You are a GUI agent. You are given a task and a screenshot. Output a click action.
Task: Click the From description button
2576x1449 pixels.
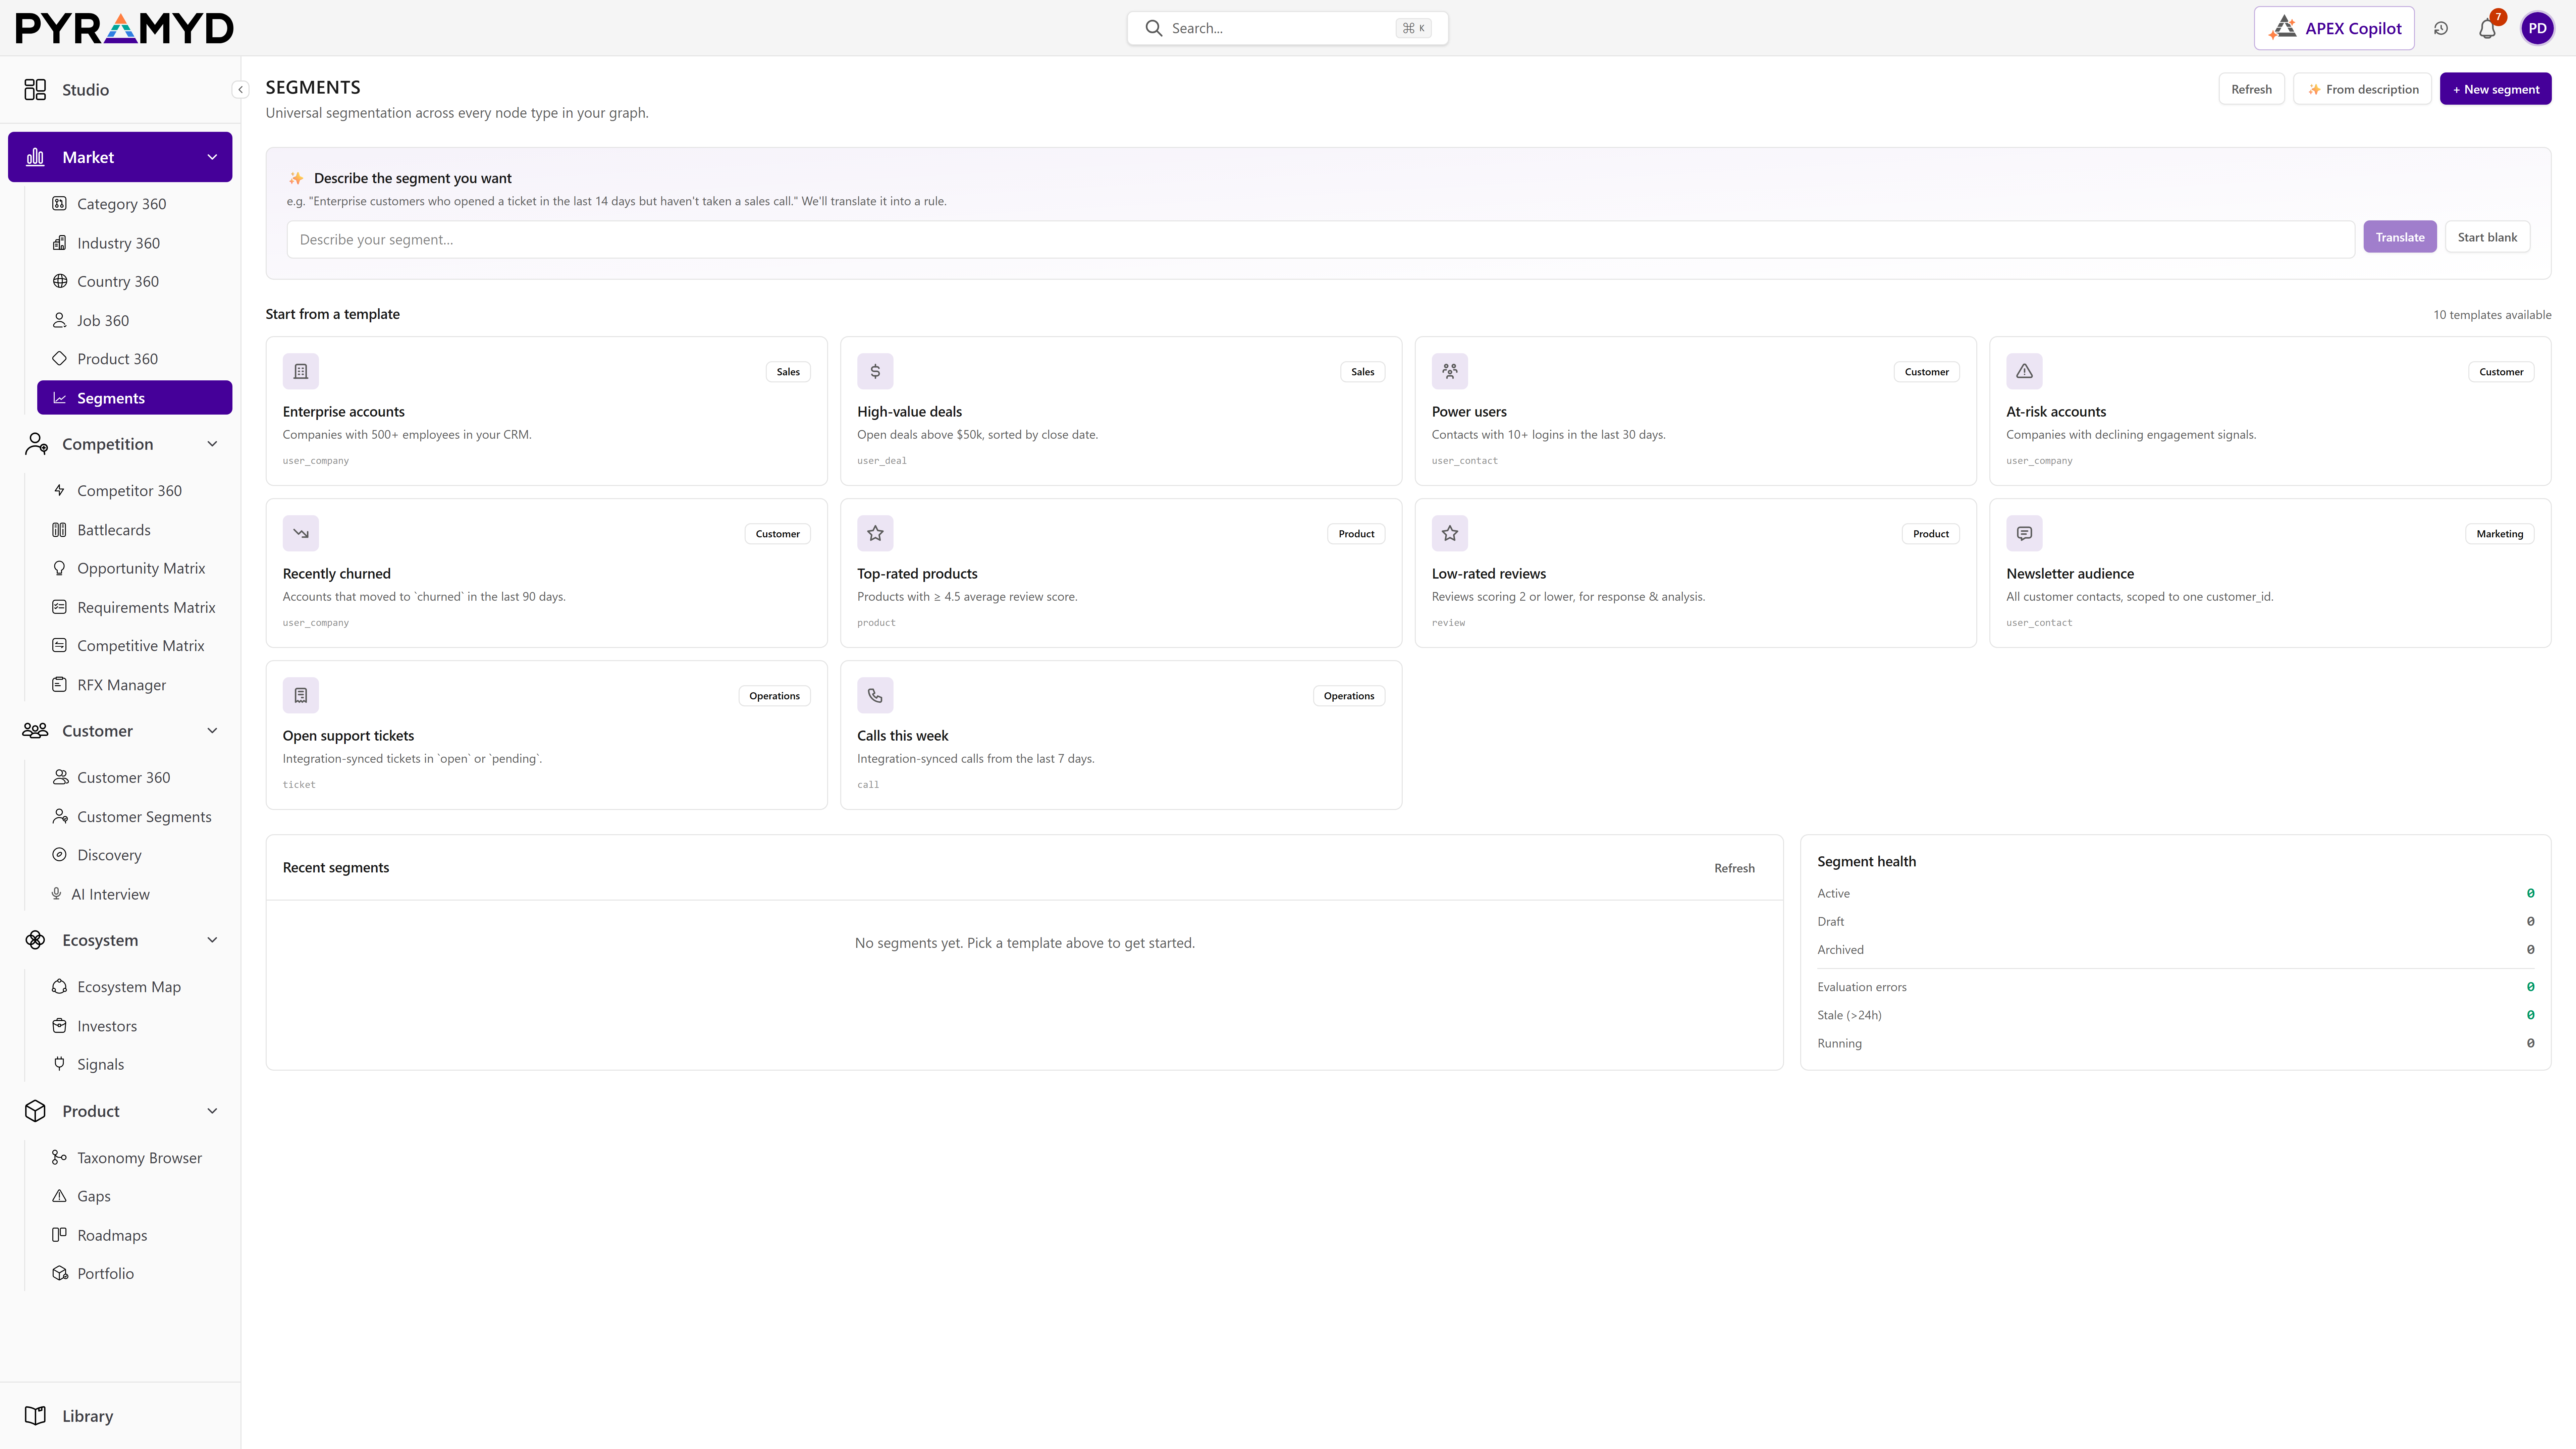point(2362,89)
